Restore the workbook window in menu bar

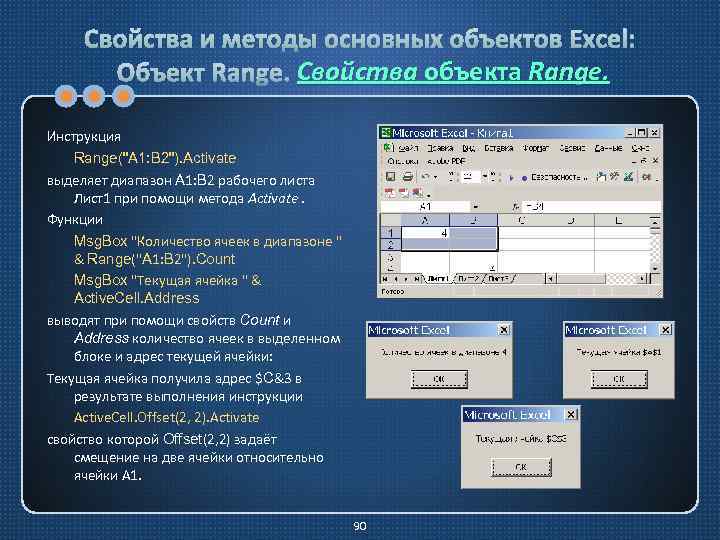tap(644, 161)
